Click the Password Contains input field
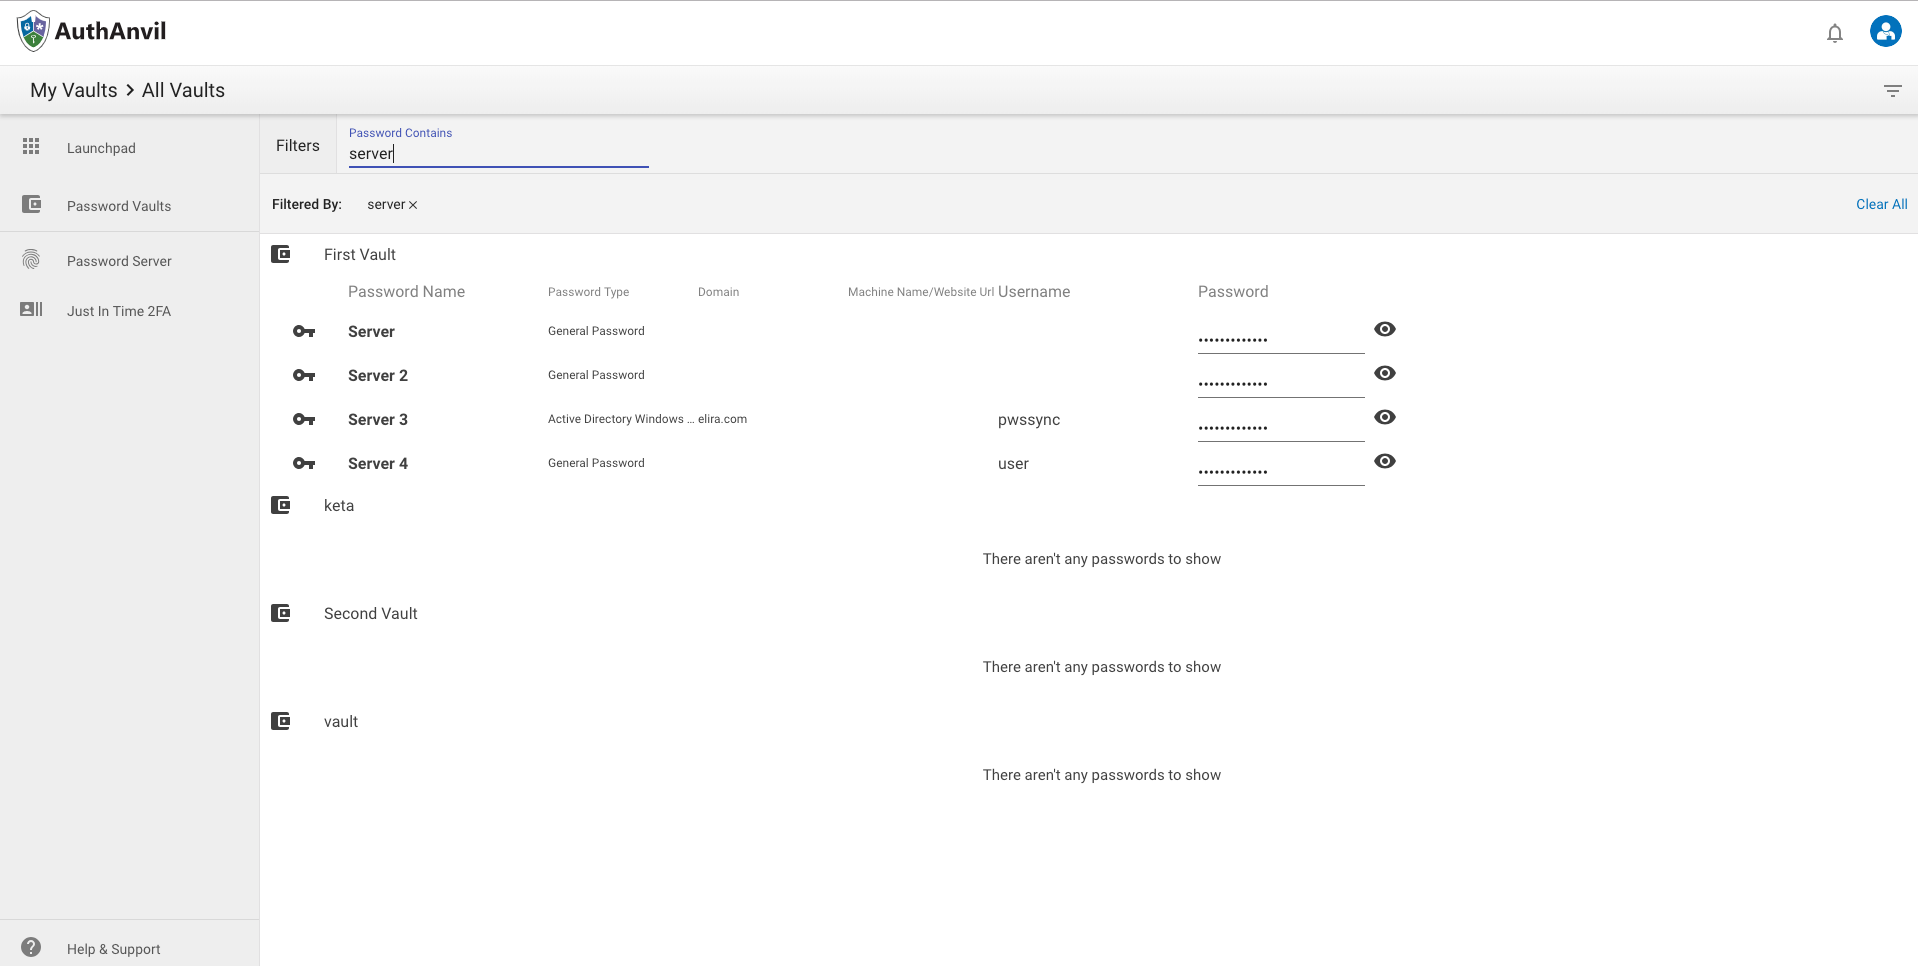1918x966 pixels. pos(498,154)
